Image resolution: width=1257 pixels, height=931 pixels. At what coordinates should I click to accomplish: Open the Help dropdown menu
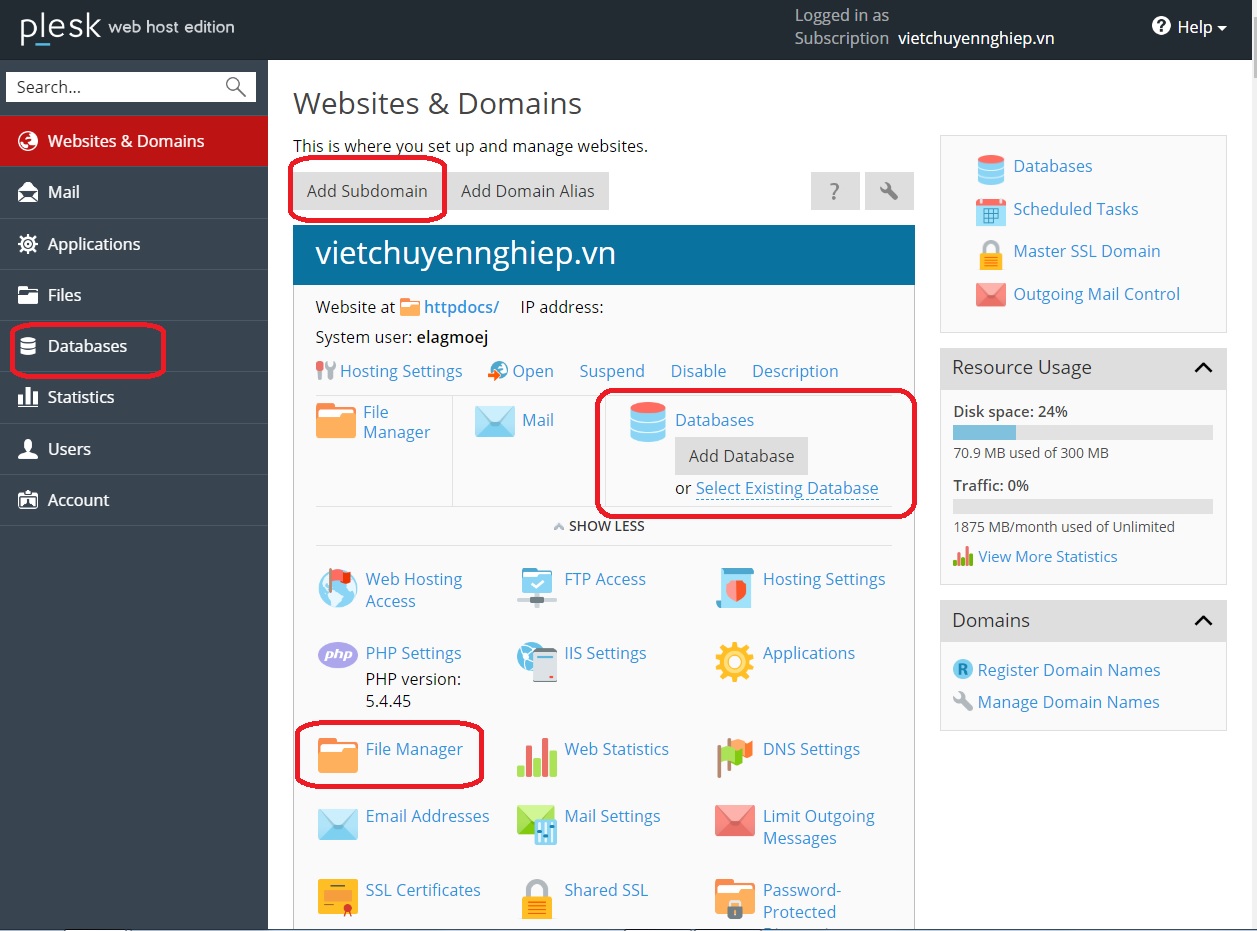pos(1189,27)
